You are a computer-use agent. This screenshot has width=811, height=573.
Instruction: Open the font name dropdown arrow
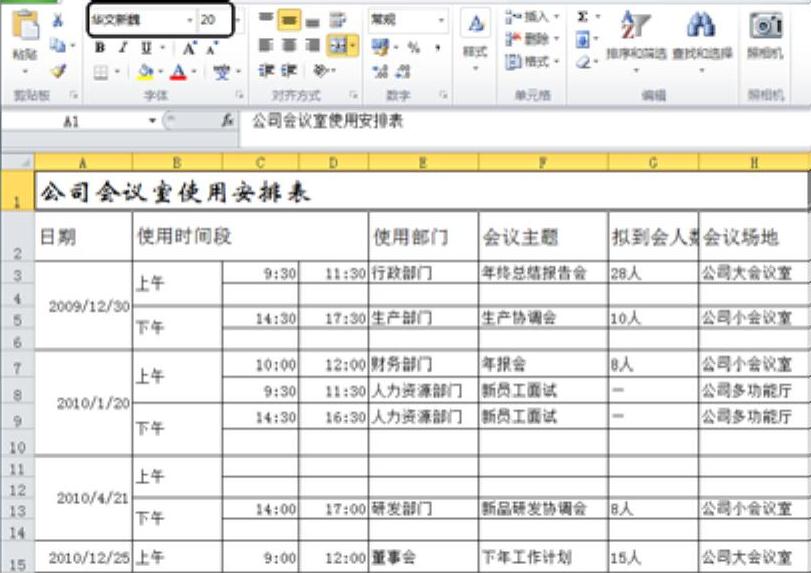pyautogui.click(x=189, y=20)
